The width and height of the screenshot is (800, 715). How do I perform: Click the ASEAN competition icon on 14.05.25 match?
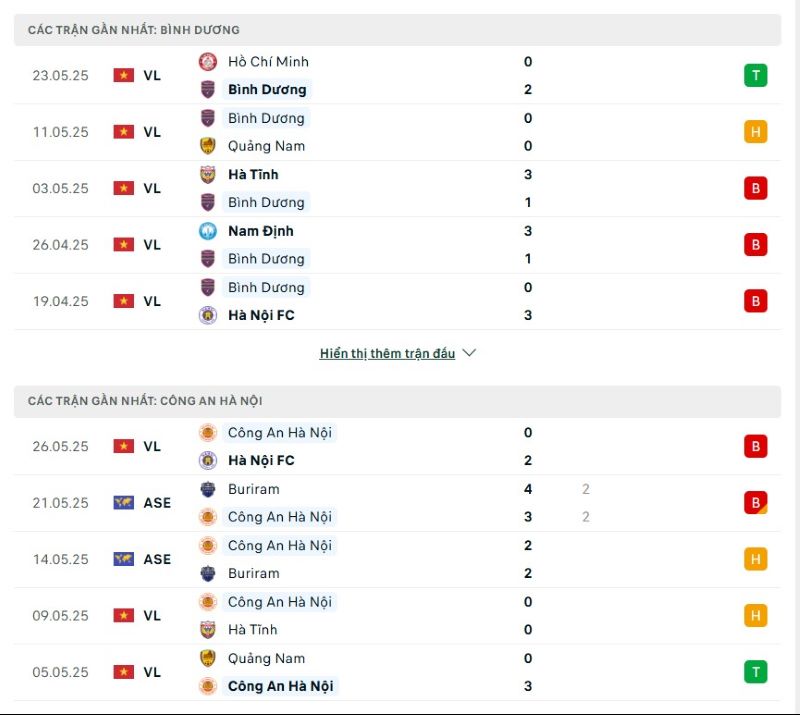point(123,559)
